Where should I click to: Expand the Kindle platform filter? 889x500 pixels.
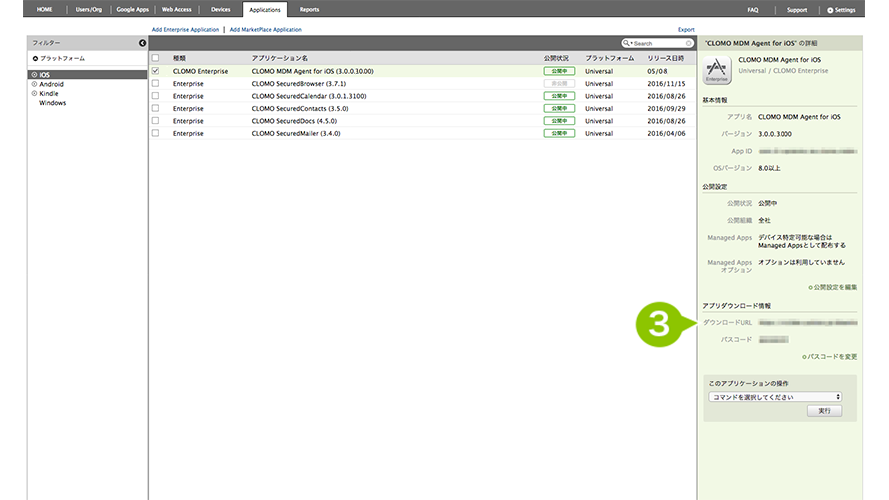[x=35, y=94]
